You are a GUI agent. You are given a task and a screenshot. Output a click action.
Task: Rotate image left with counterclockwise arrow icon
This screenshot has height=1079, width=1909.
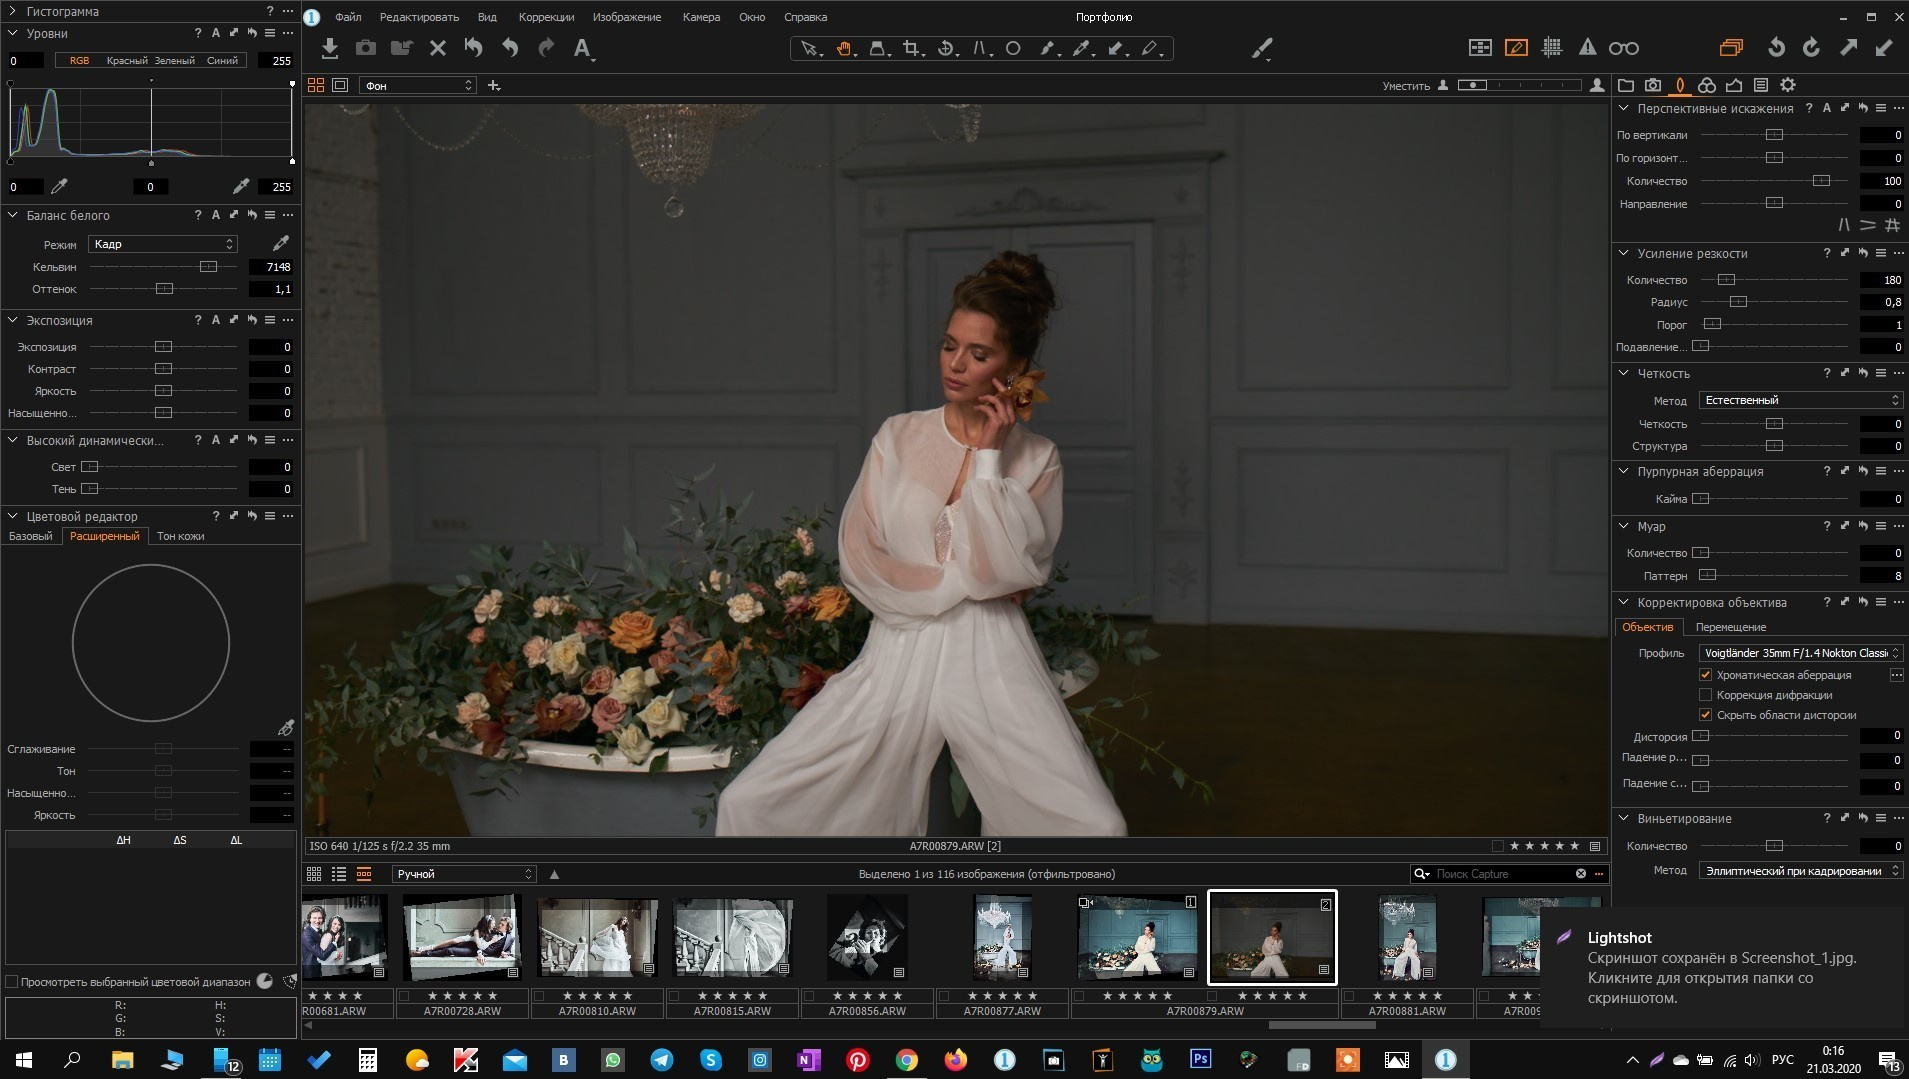(x=1776, y=48)
